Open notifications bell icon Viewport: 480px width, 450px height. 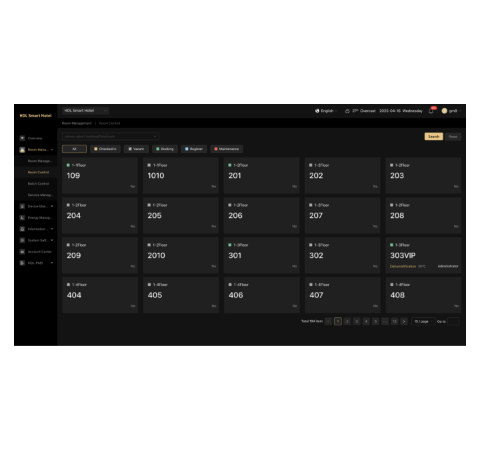pos(431,111)
